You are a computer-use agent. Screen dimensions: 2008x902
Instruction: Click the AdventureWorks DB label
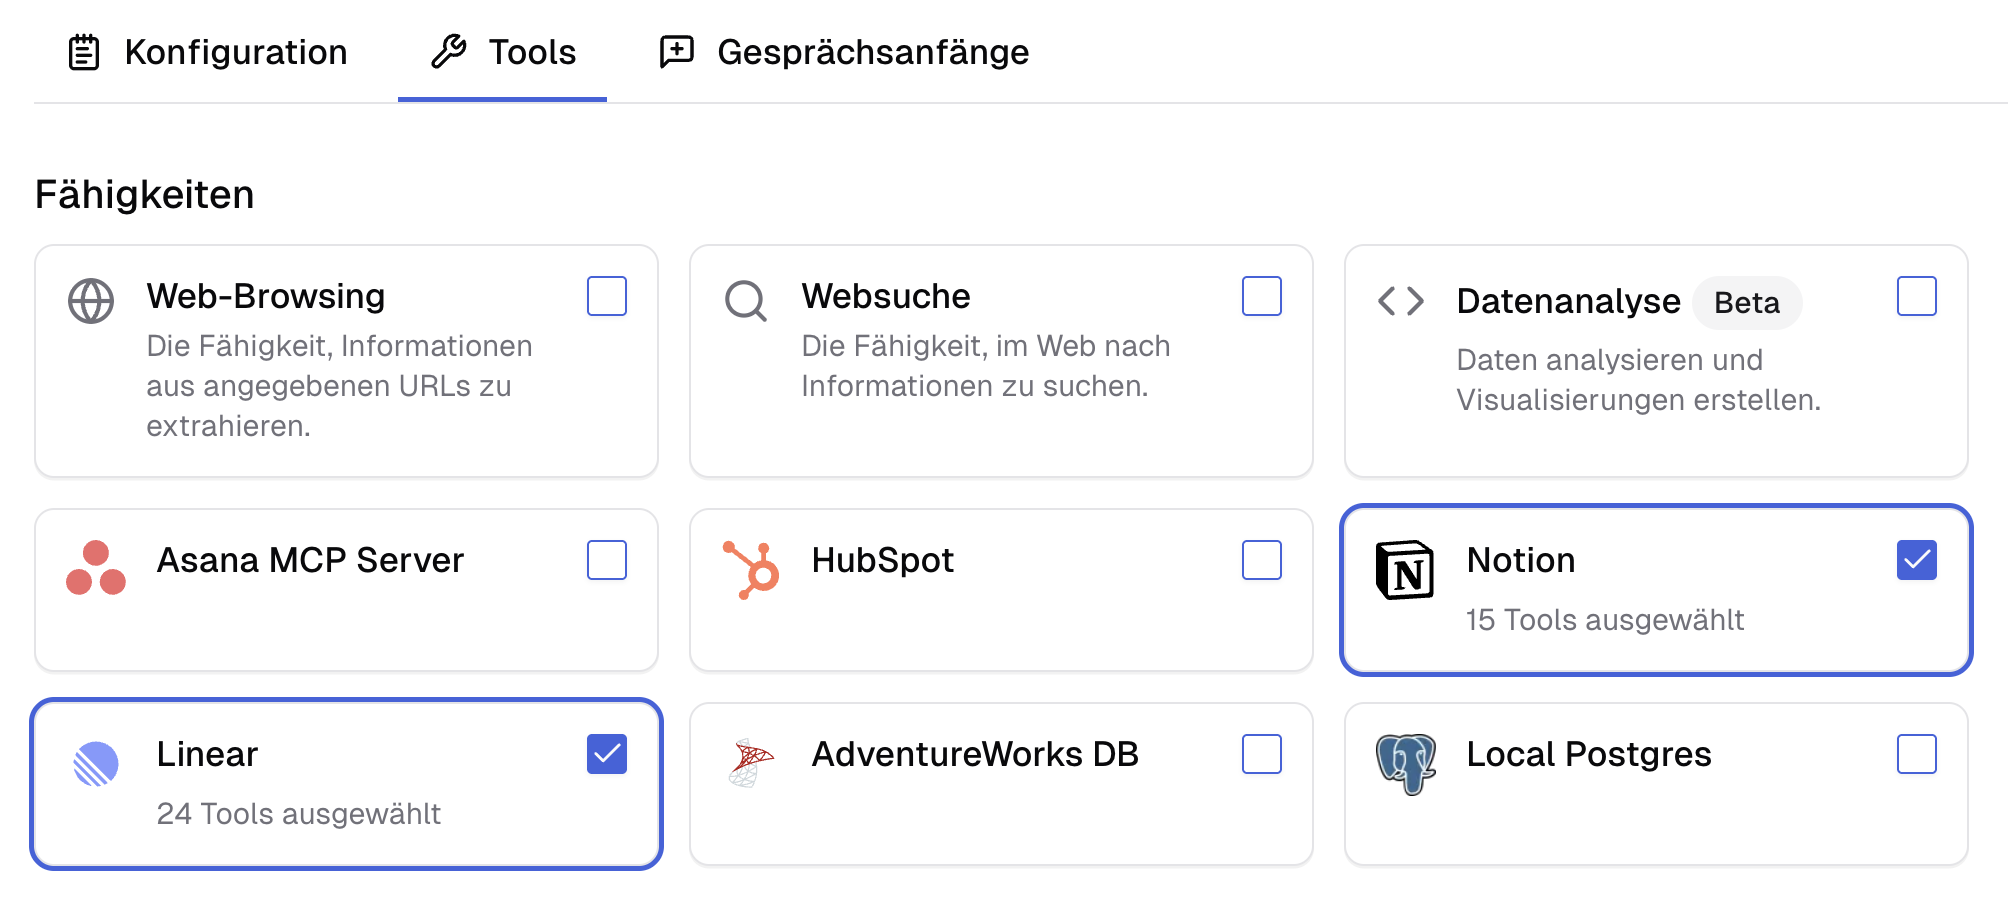click(x=975, y=754)
